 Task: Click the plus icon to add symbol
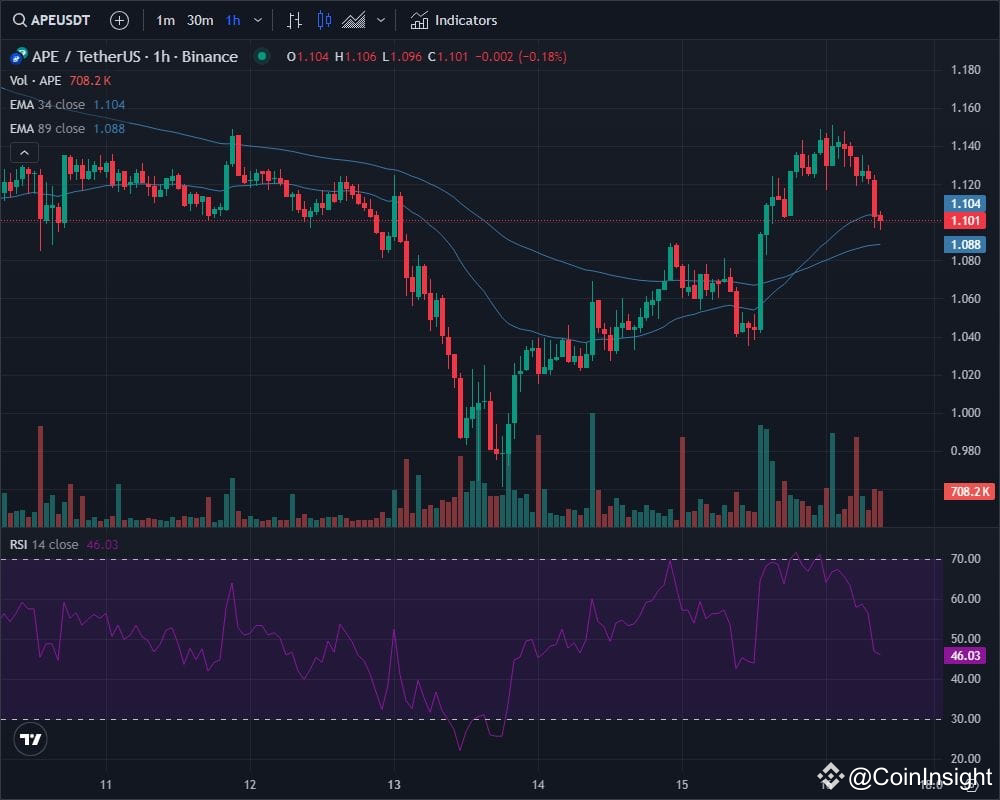coord(118,20)
